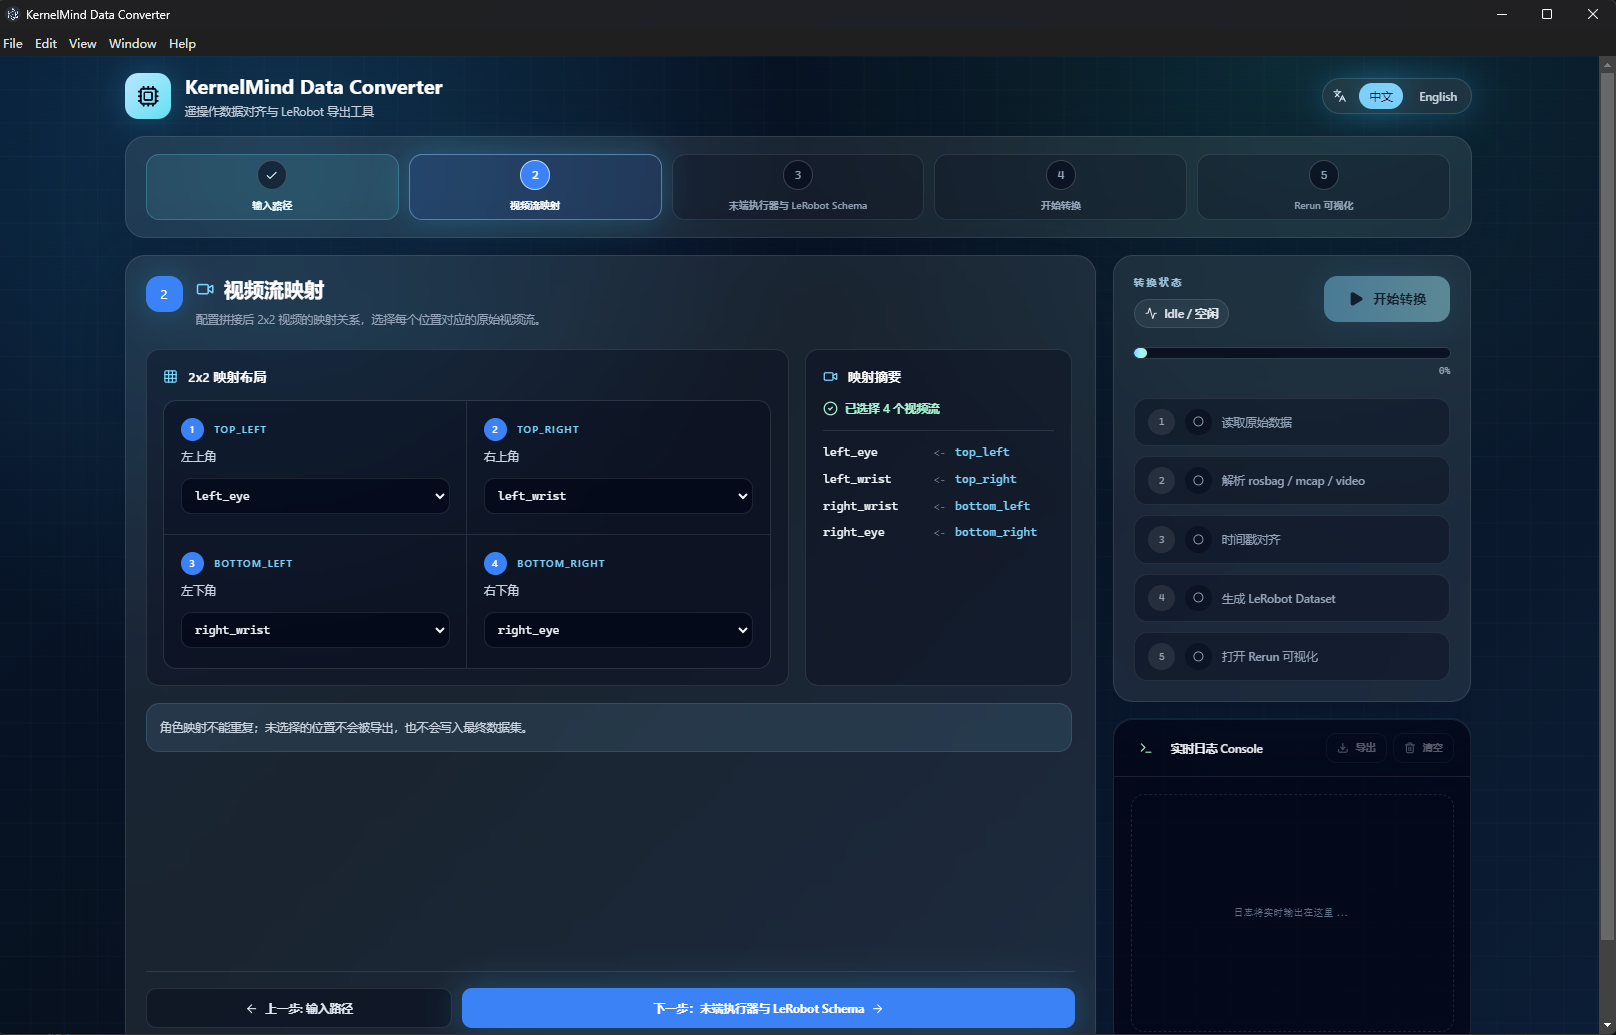Open the TOP_RIGHT left_wrist dropdown
The image size is (1616, 1035).
(618, 496)
